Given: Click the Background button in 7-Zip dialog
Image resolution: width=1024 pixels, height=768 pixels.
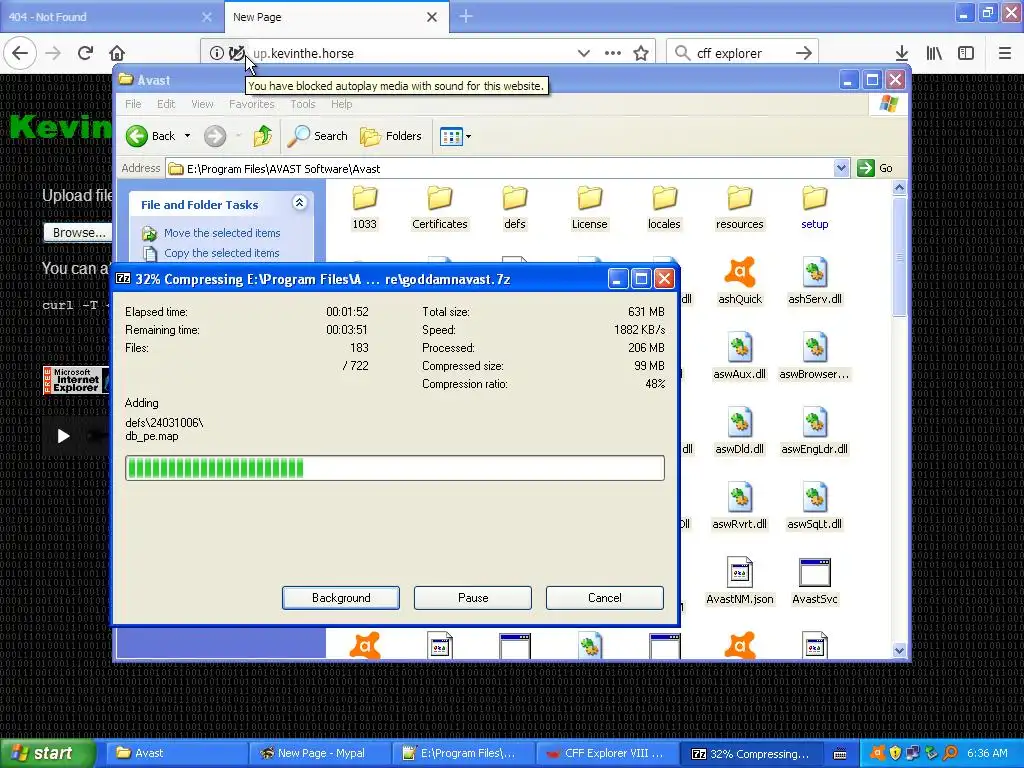Looking at the screenshot, I should [341, 598].
